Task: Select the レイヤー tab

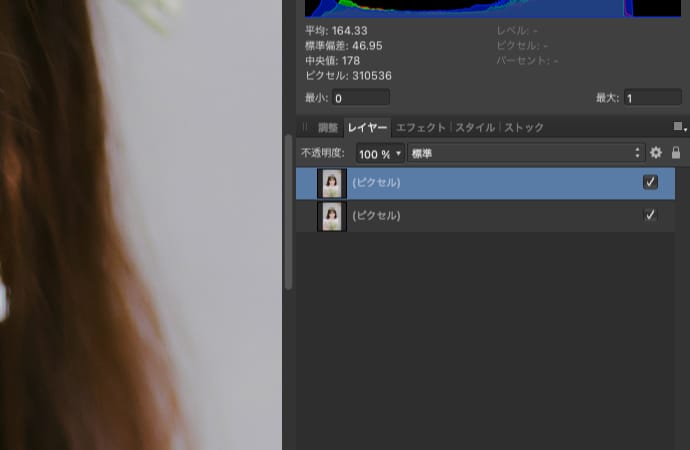Action: 367,128
